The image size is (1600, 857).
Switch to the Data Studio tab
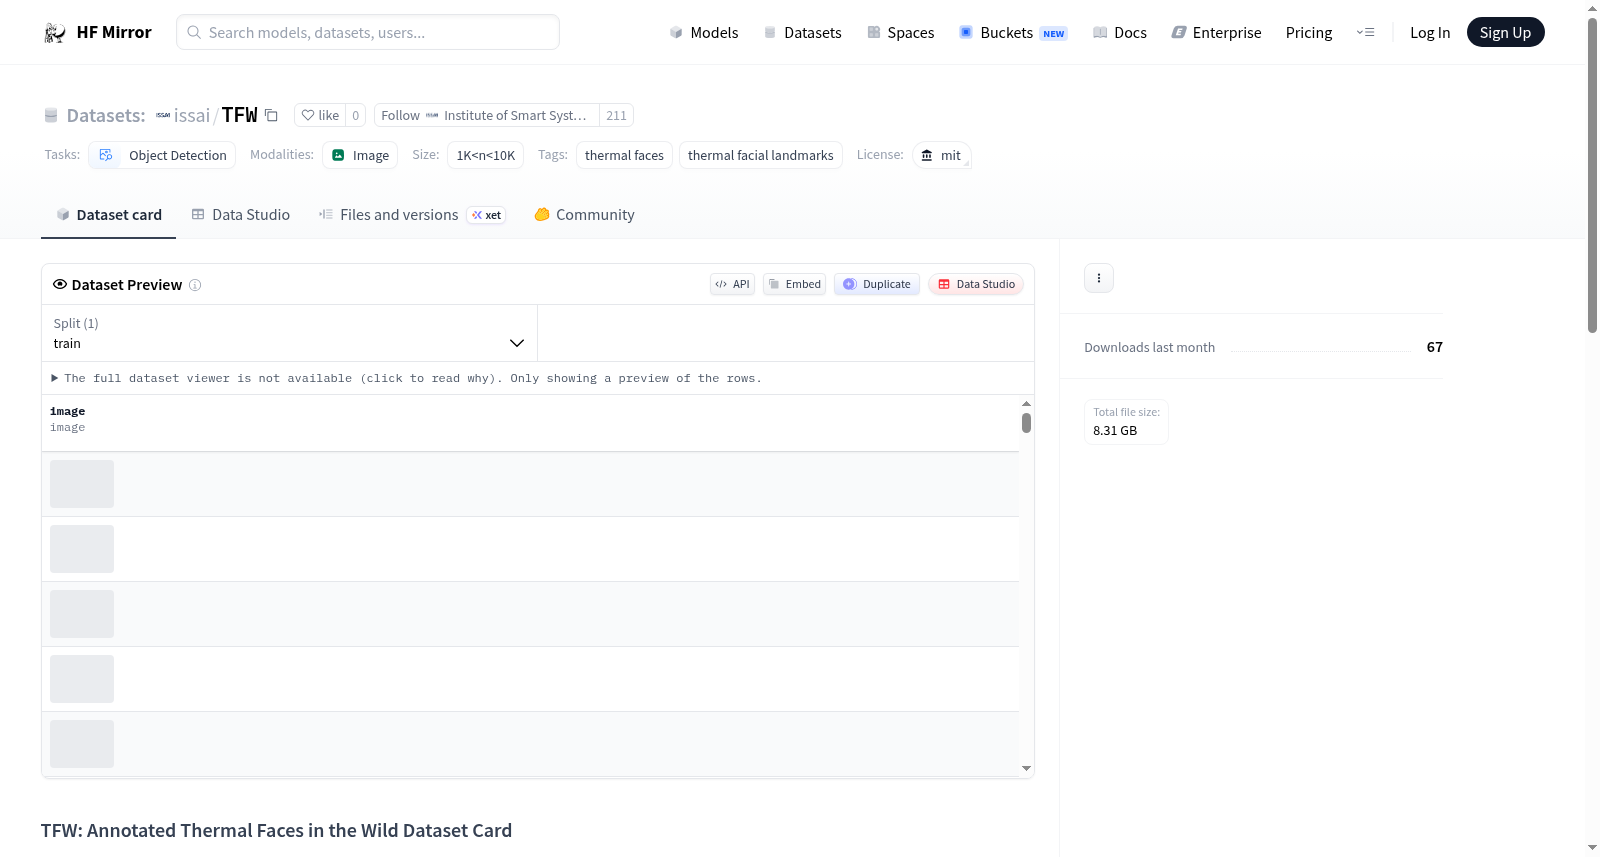[x=240, y=215]
